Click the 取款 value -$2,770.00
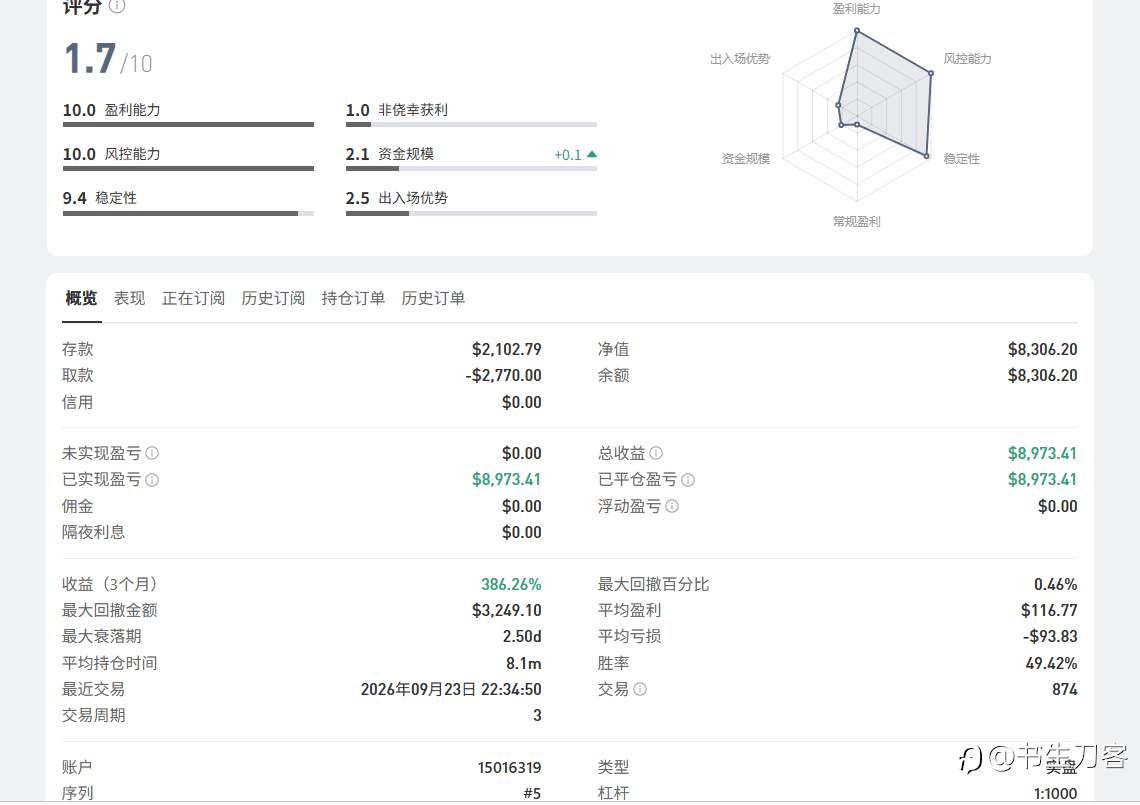The image size is (1140, 805). coord(503,375)
